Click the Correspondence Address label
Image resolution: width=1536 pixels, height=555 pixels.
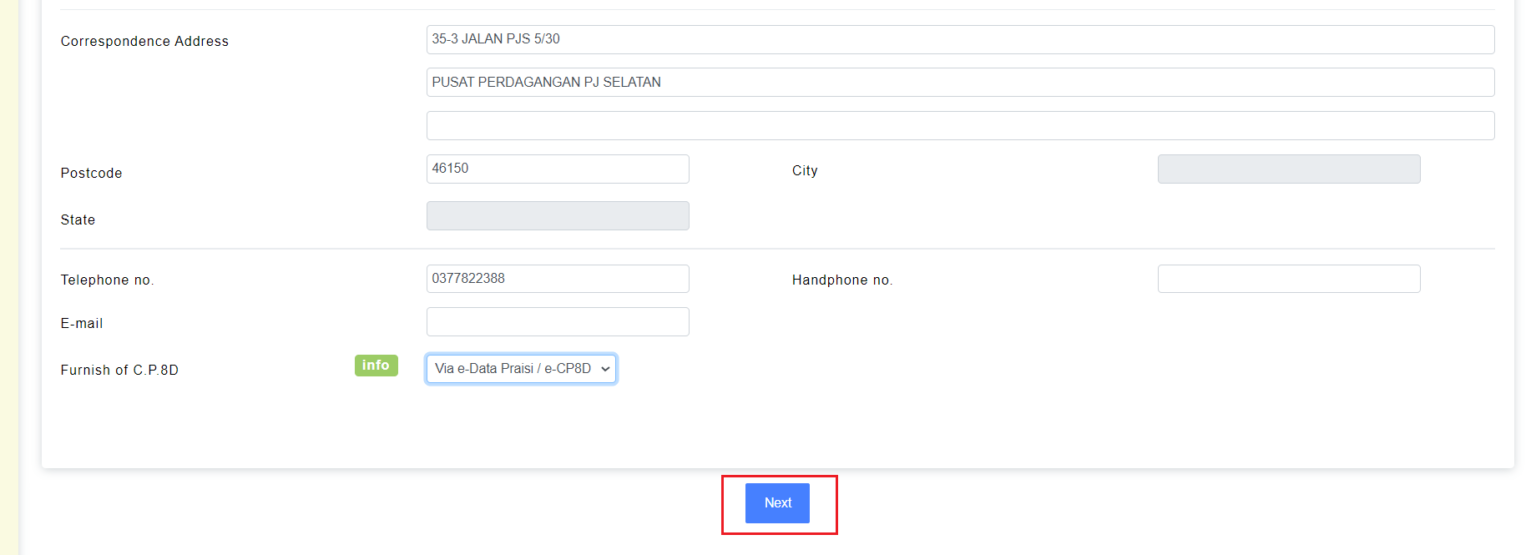tap(145, 41)
